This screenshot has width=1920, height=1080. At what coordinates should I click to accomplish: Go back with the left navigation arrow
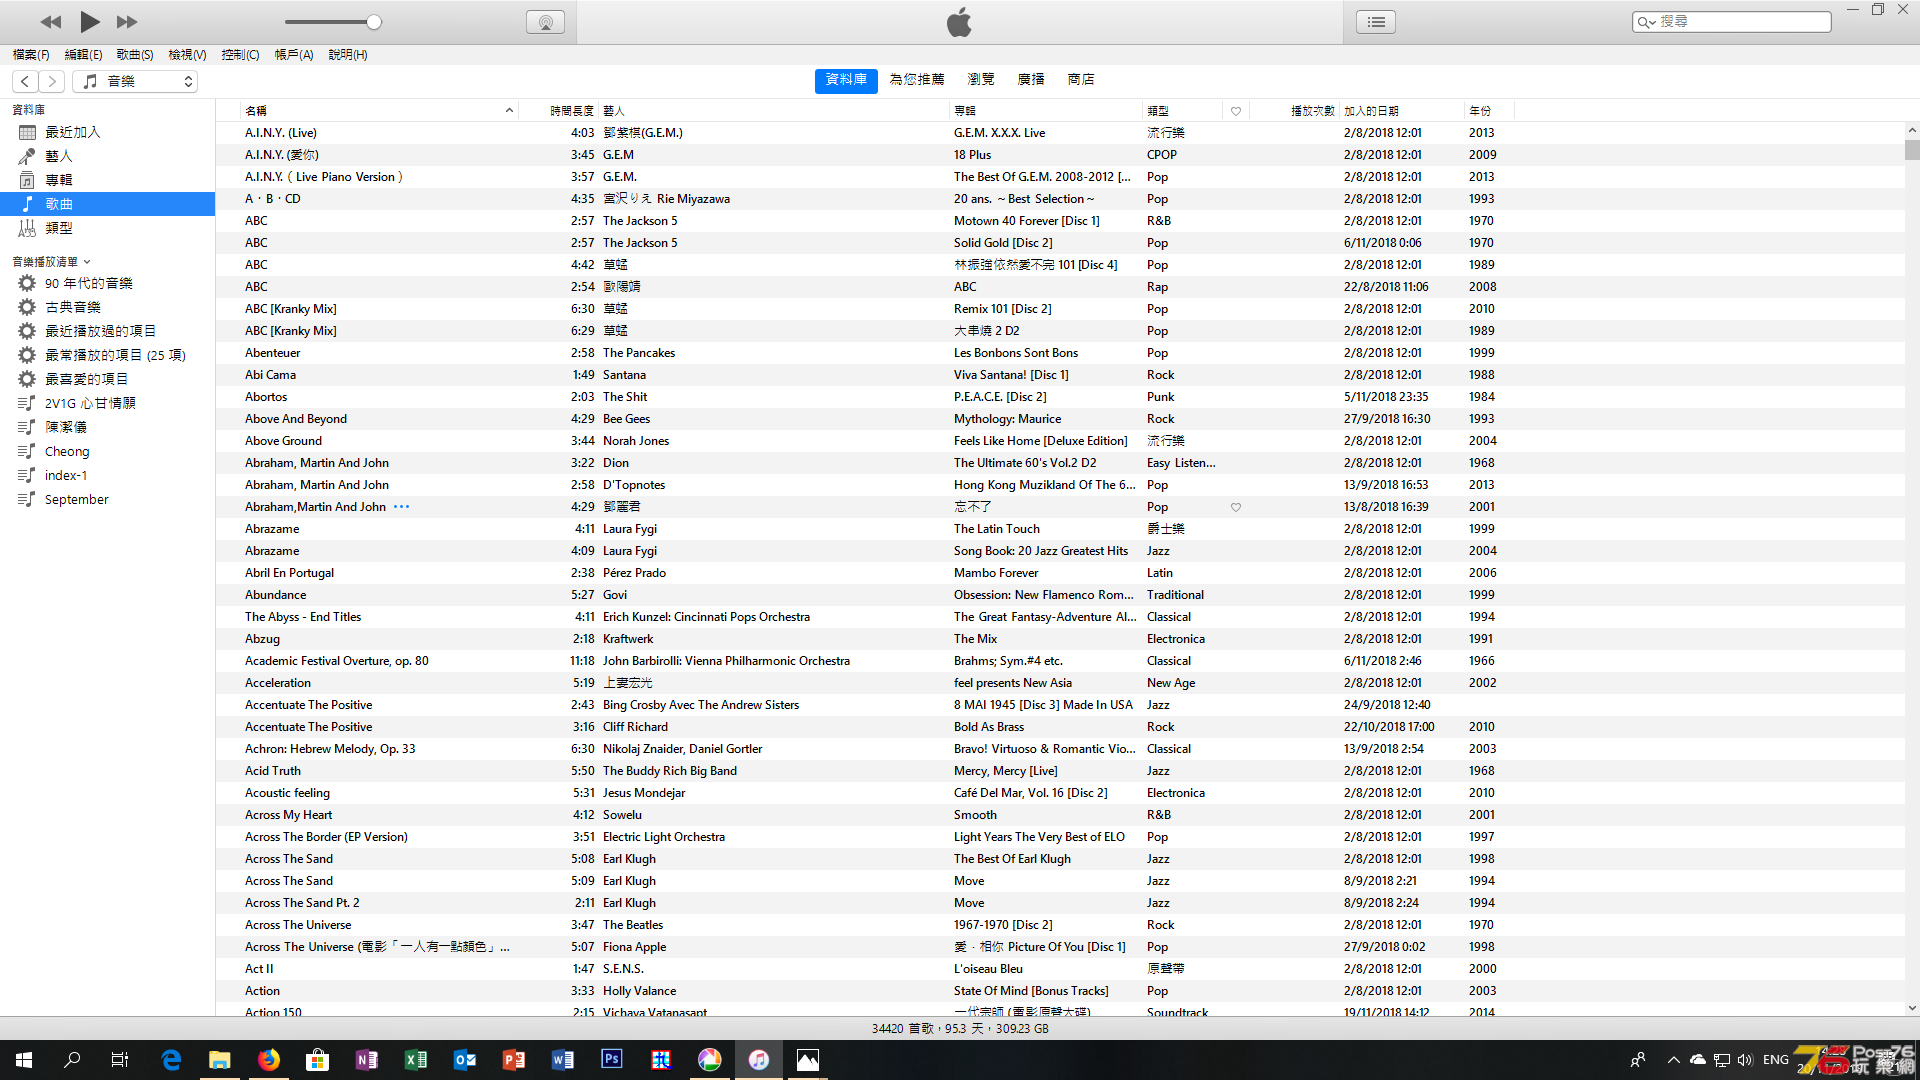pos(26,81)
